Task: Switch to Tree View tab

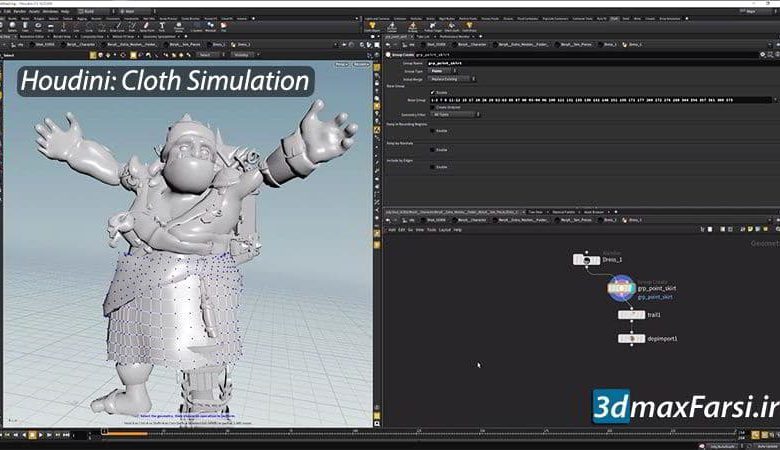Action: coord(536,212)
